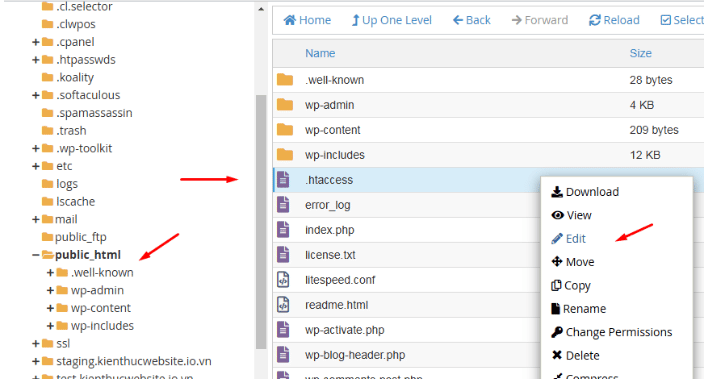This screenshot has height=386, width=710.
Task: Collapse the public_html folder in the tree
Action: click(35, 256)
